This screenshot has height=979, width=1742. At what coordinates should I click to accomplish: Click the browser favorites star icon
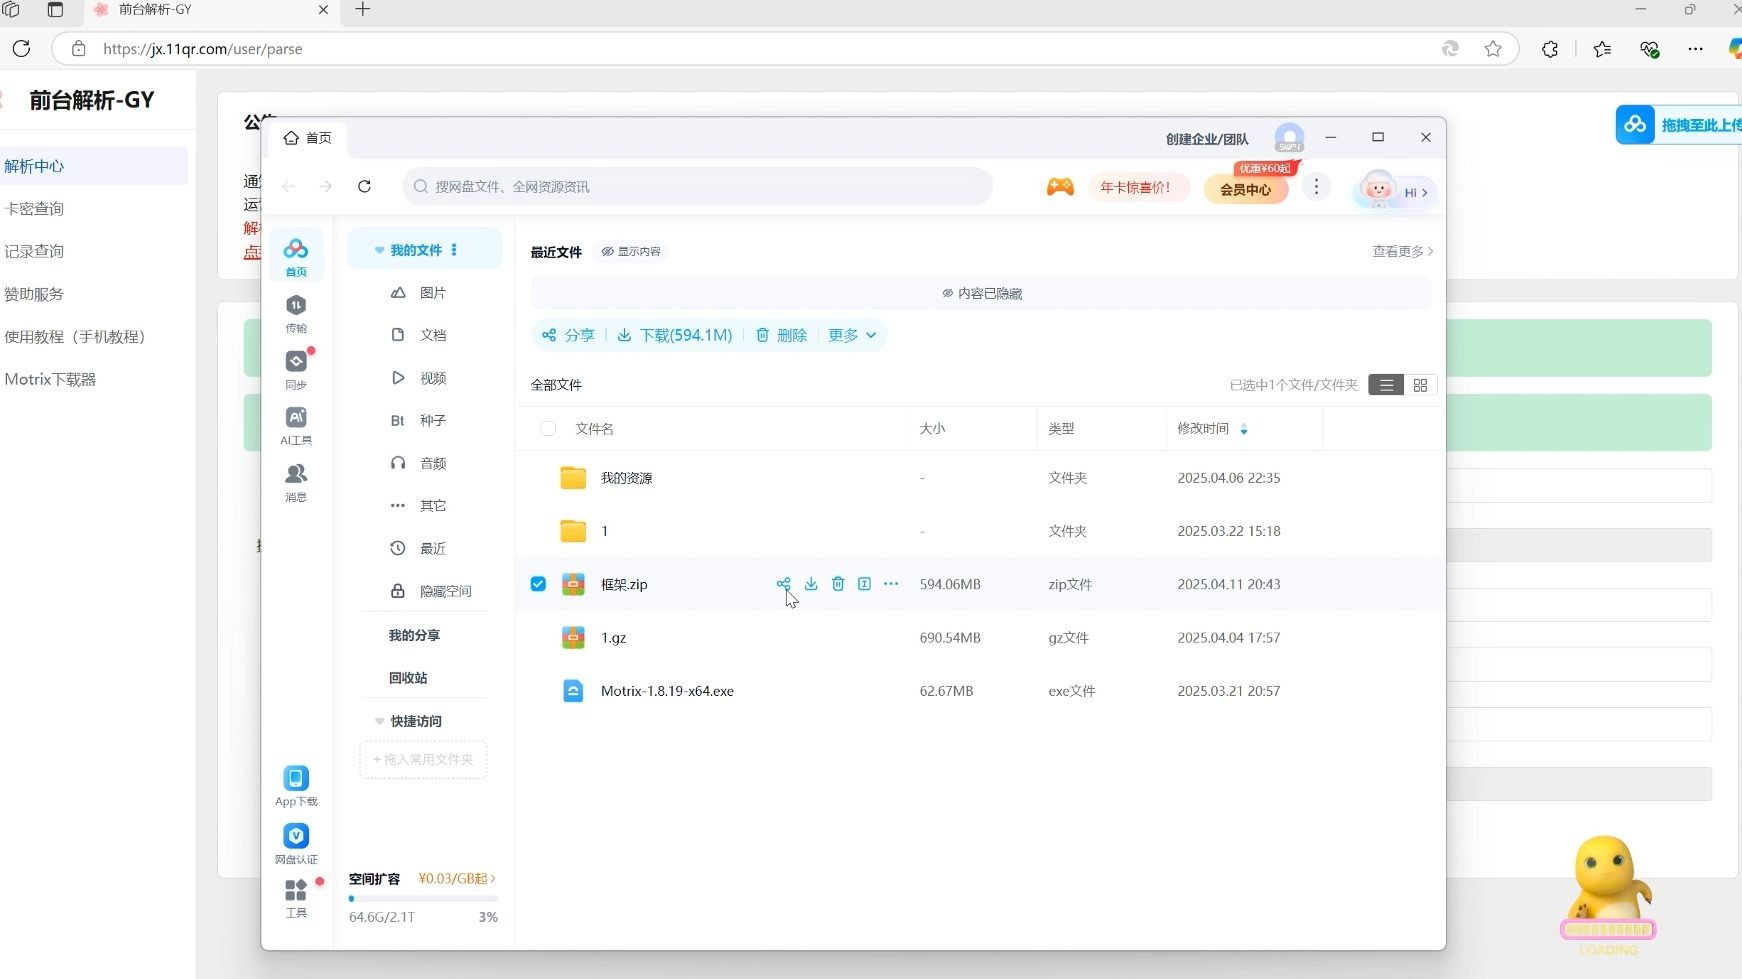(x=1493, y=48)
